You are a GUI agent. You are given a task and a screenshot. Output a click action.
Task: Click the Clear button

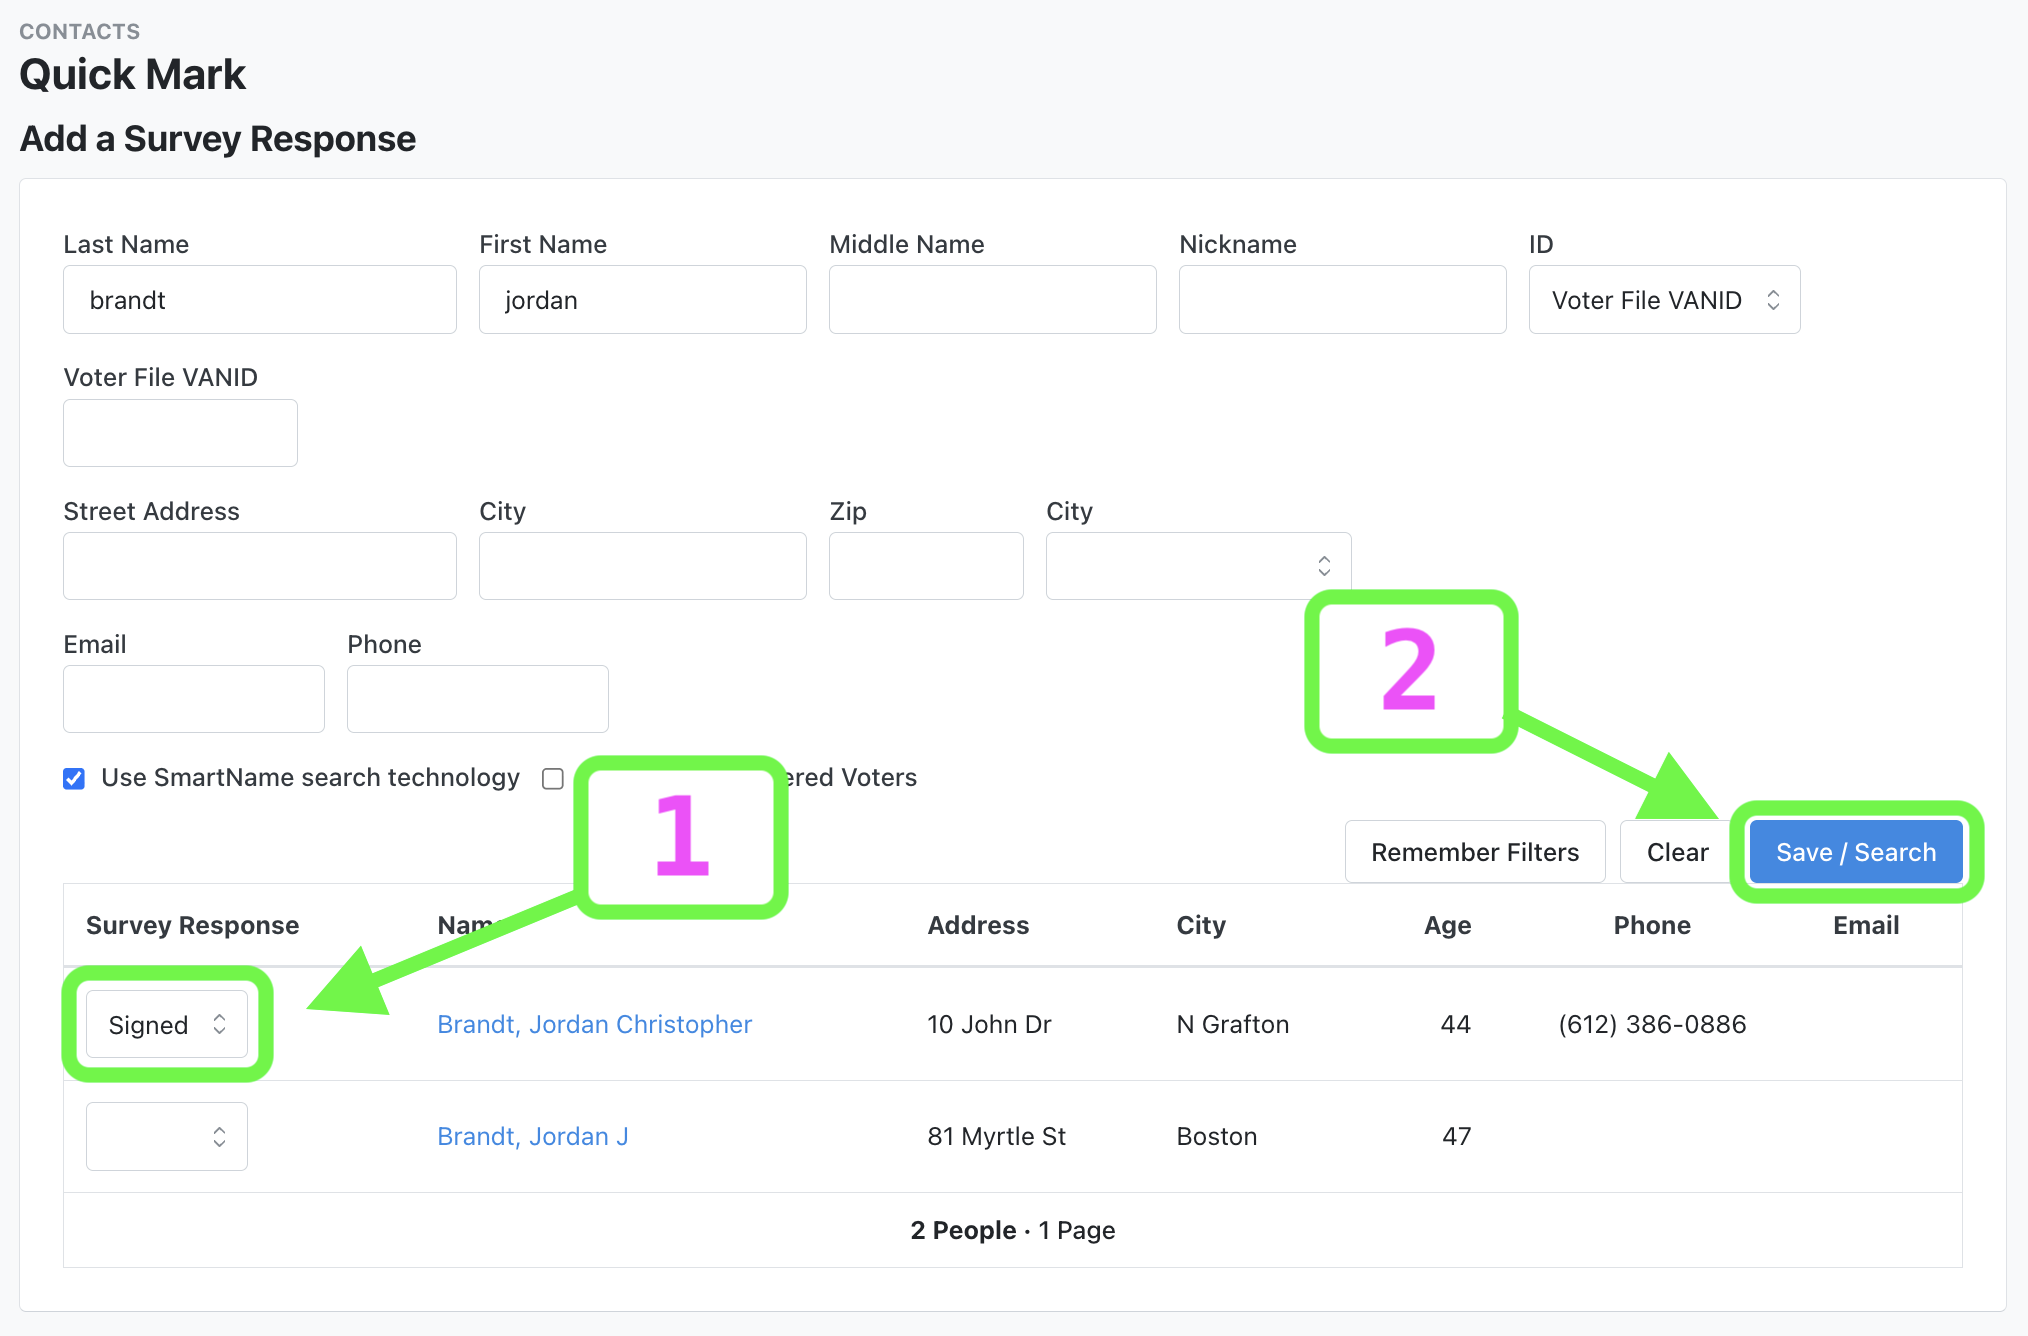coord(1676,852)
